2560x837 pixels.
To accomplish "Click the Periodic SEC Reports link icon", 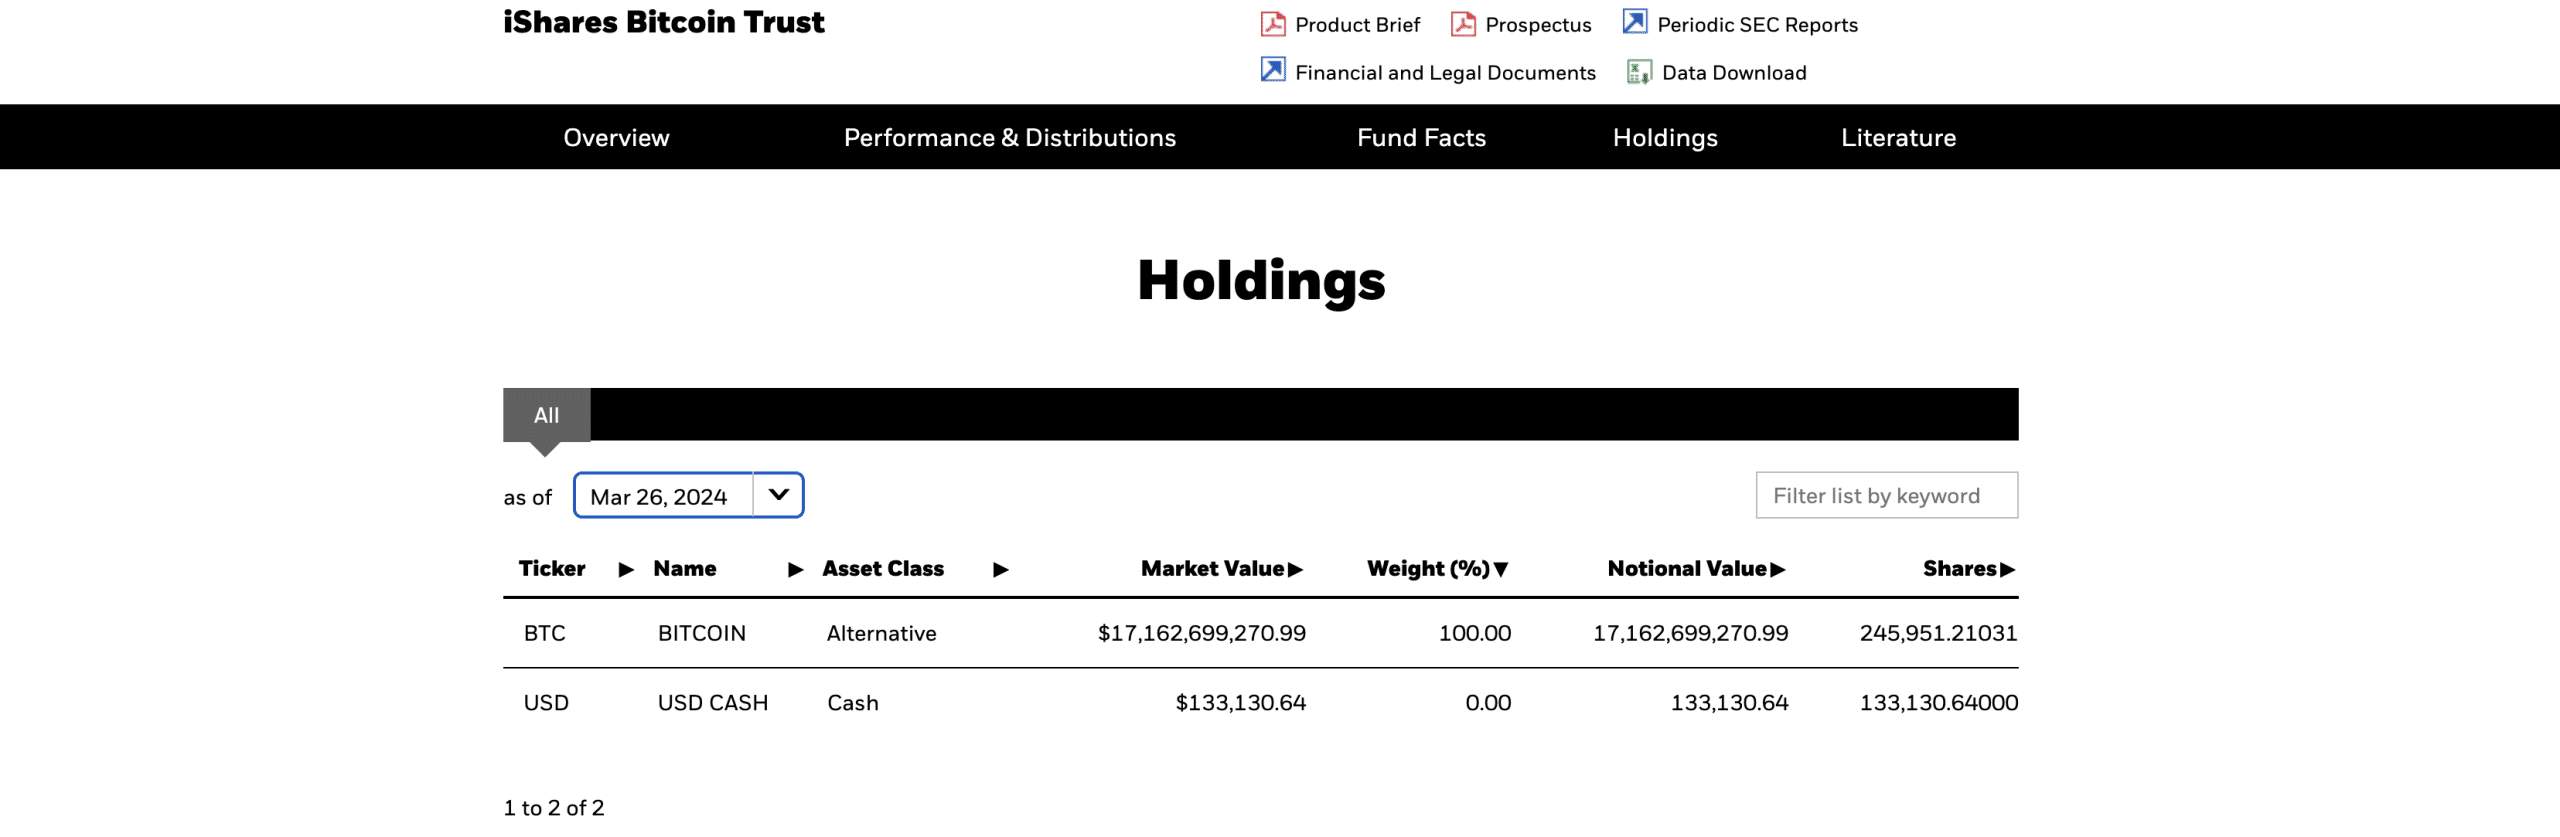I will pos(1634,22).
